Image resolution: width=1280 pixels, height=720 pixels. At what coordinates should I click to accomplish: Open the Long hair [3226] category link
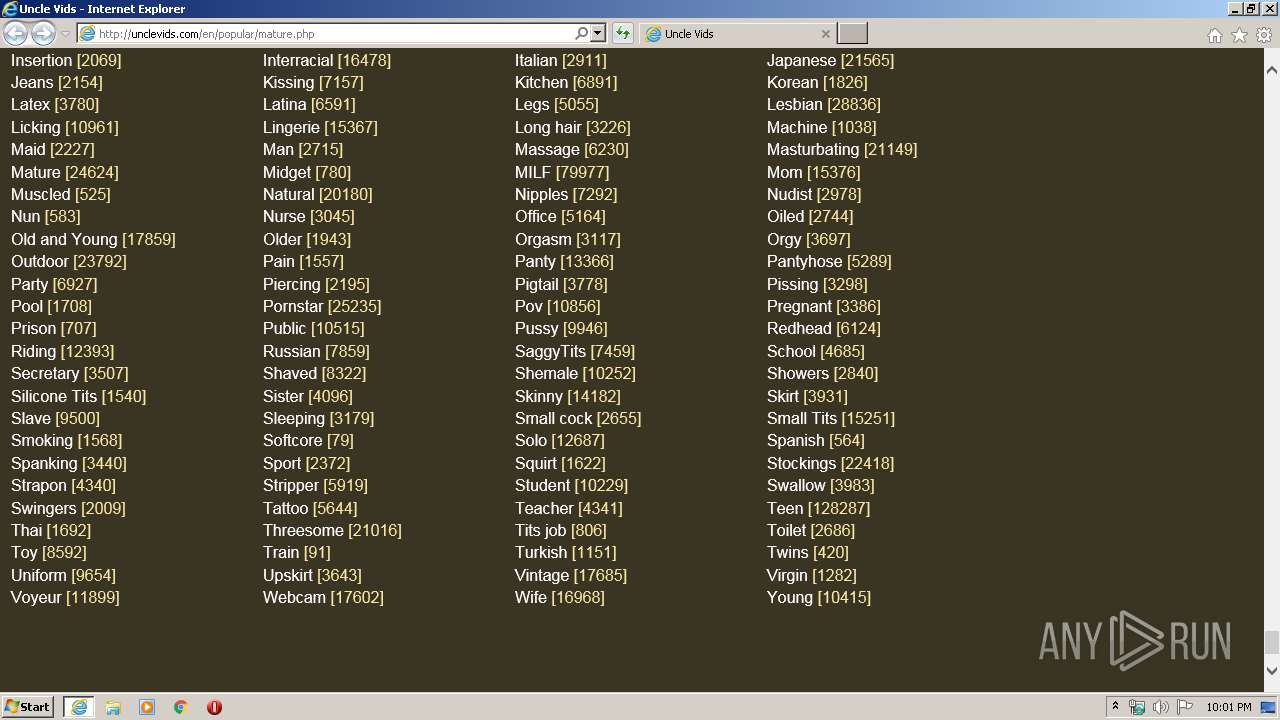pos(573,127)
